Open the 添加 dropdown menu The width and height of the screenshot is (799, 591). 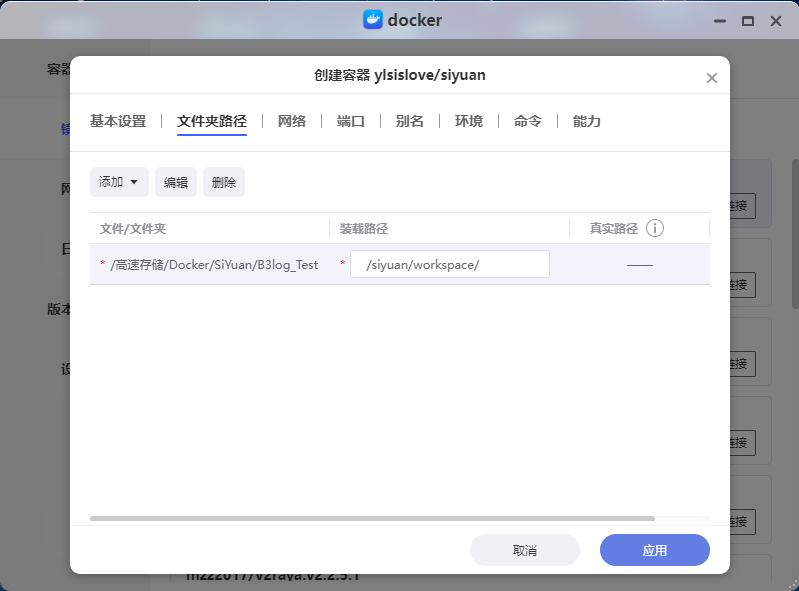point(119,182)
